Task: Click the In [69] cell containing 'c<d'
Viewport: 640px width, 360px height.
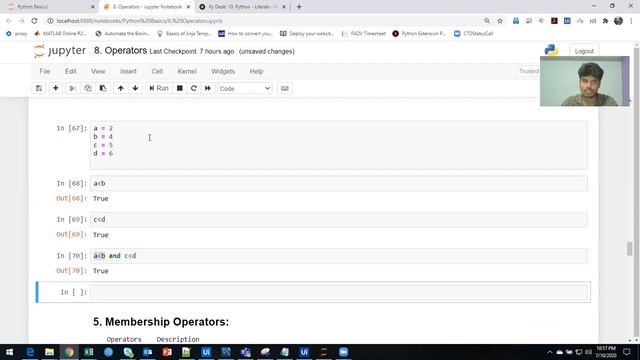Action: point(339,220)
